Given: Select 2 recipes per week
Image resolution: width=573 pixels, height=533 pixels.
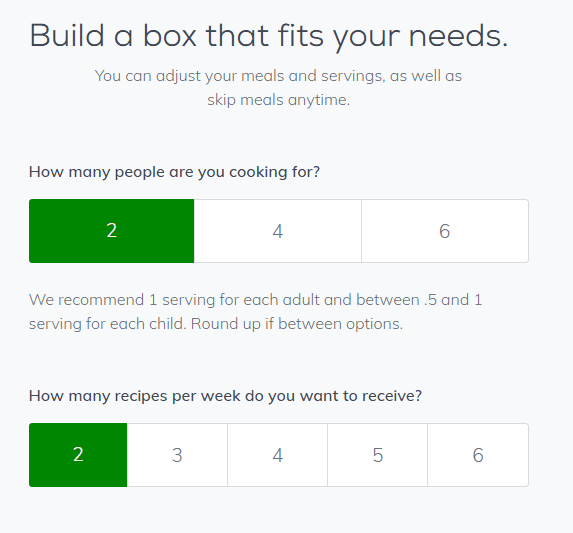Looking at the screenshot, I should pos(78,455).
